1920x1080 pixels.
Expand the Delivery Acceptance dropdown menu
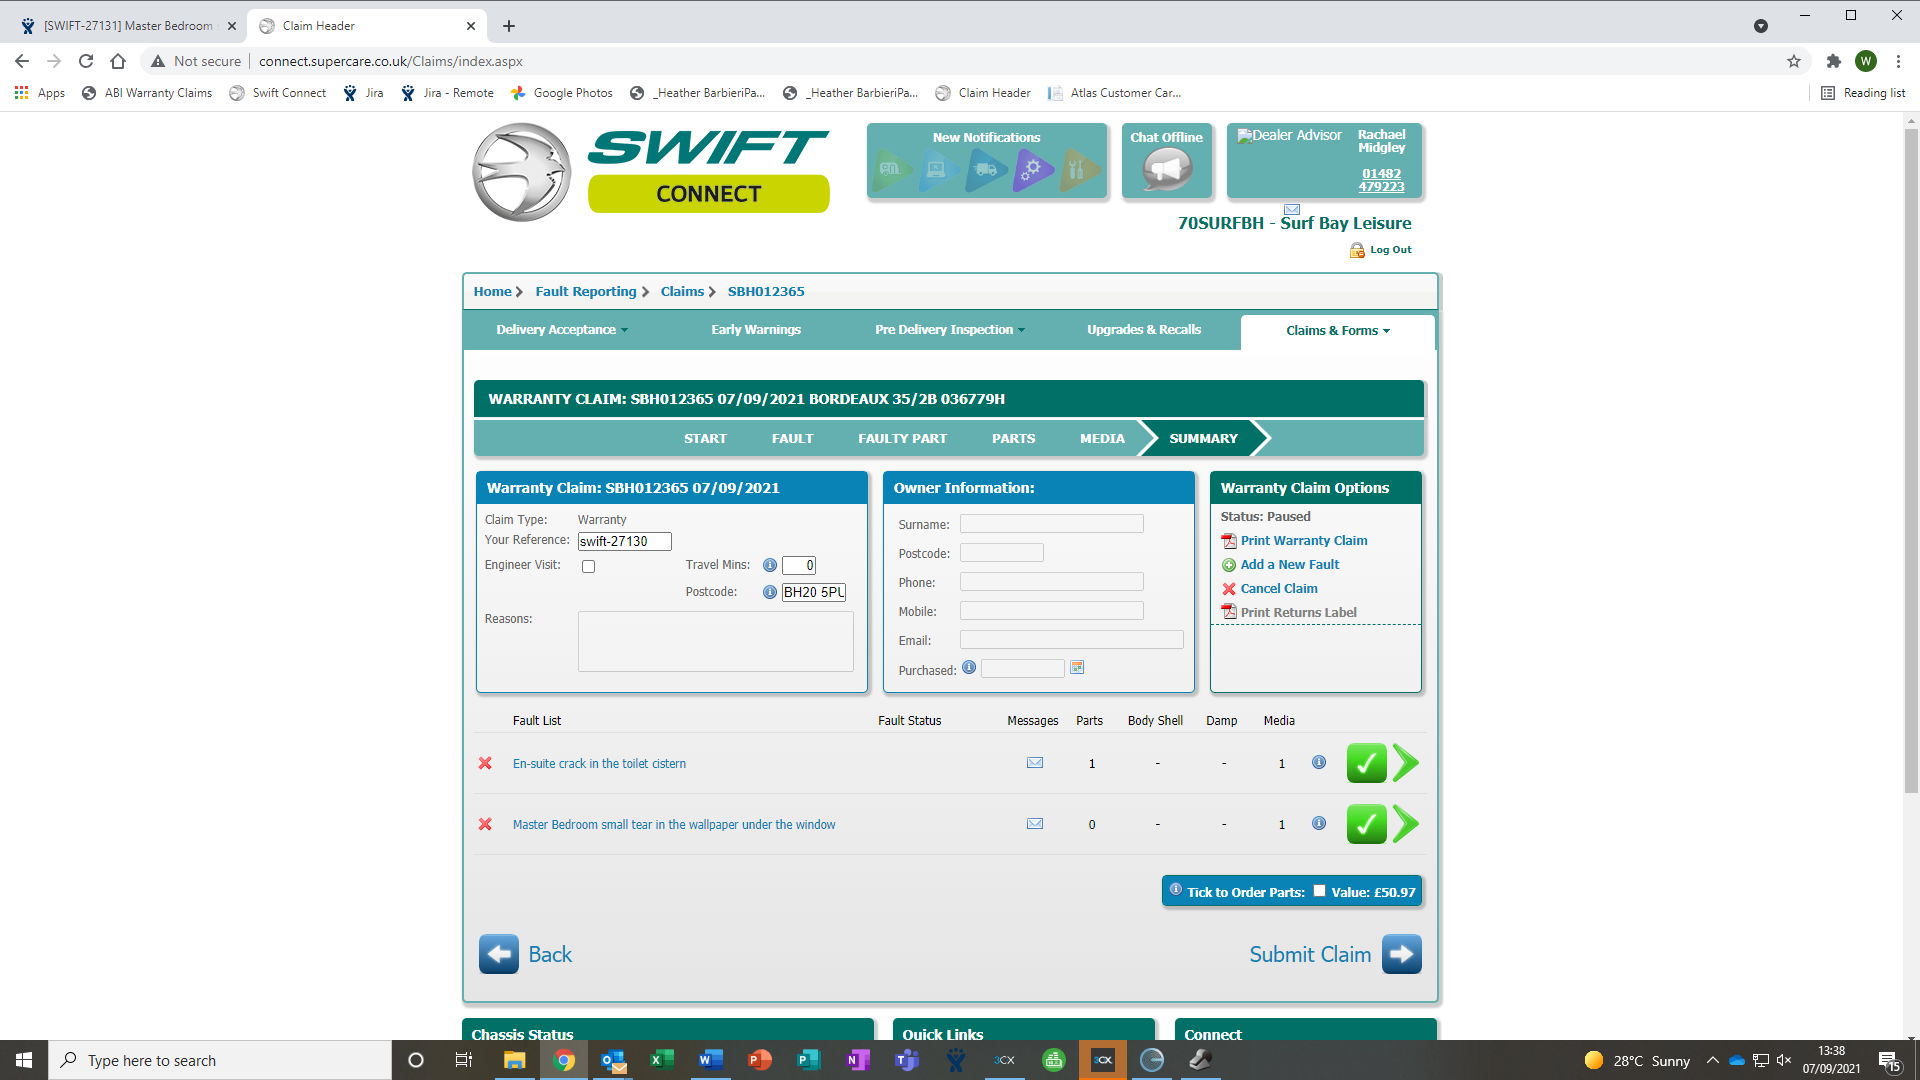tap(561, 330)
